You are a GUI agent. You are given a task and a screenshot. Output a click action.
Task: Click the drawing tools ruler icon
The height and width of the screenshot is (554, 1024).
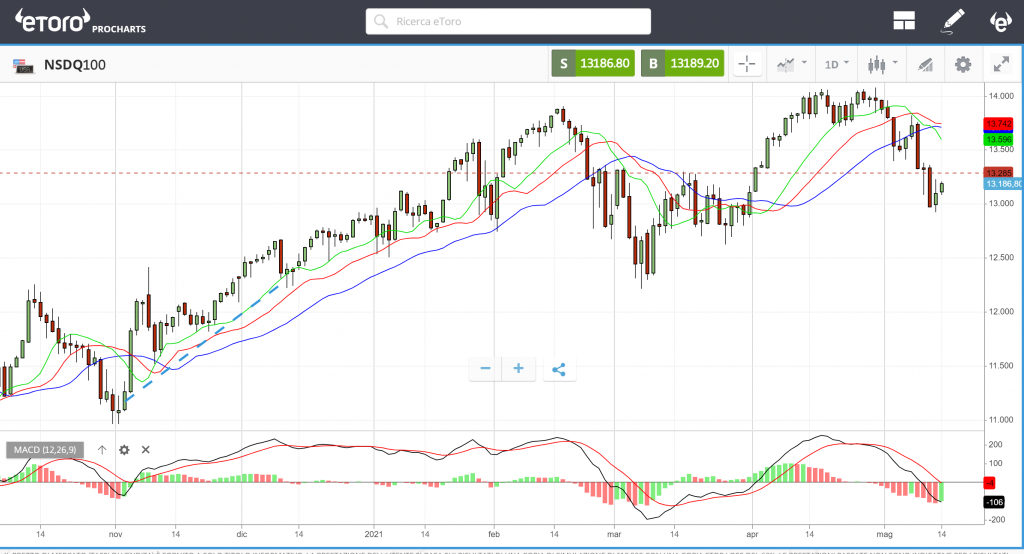coord(925,65)
